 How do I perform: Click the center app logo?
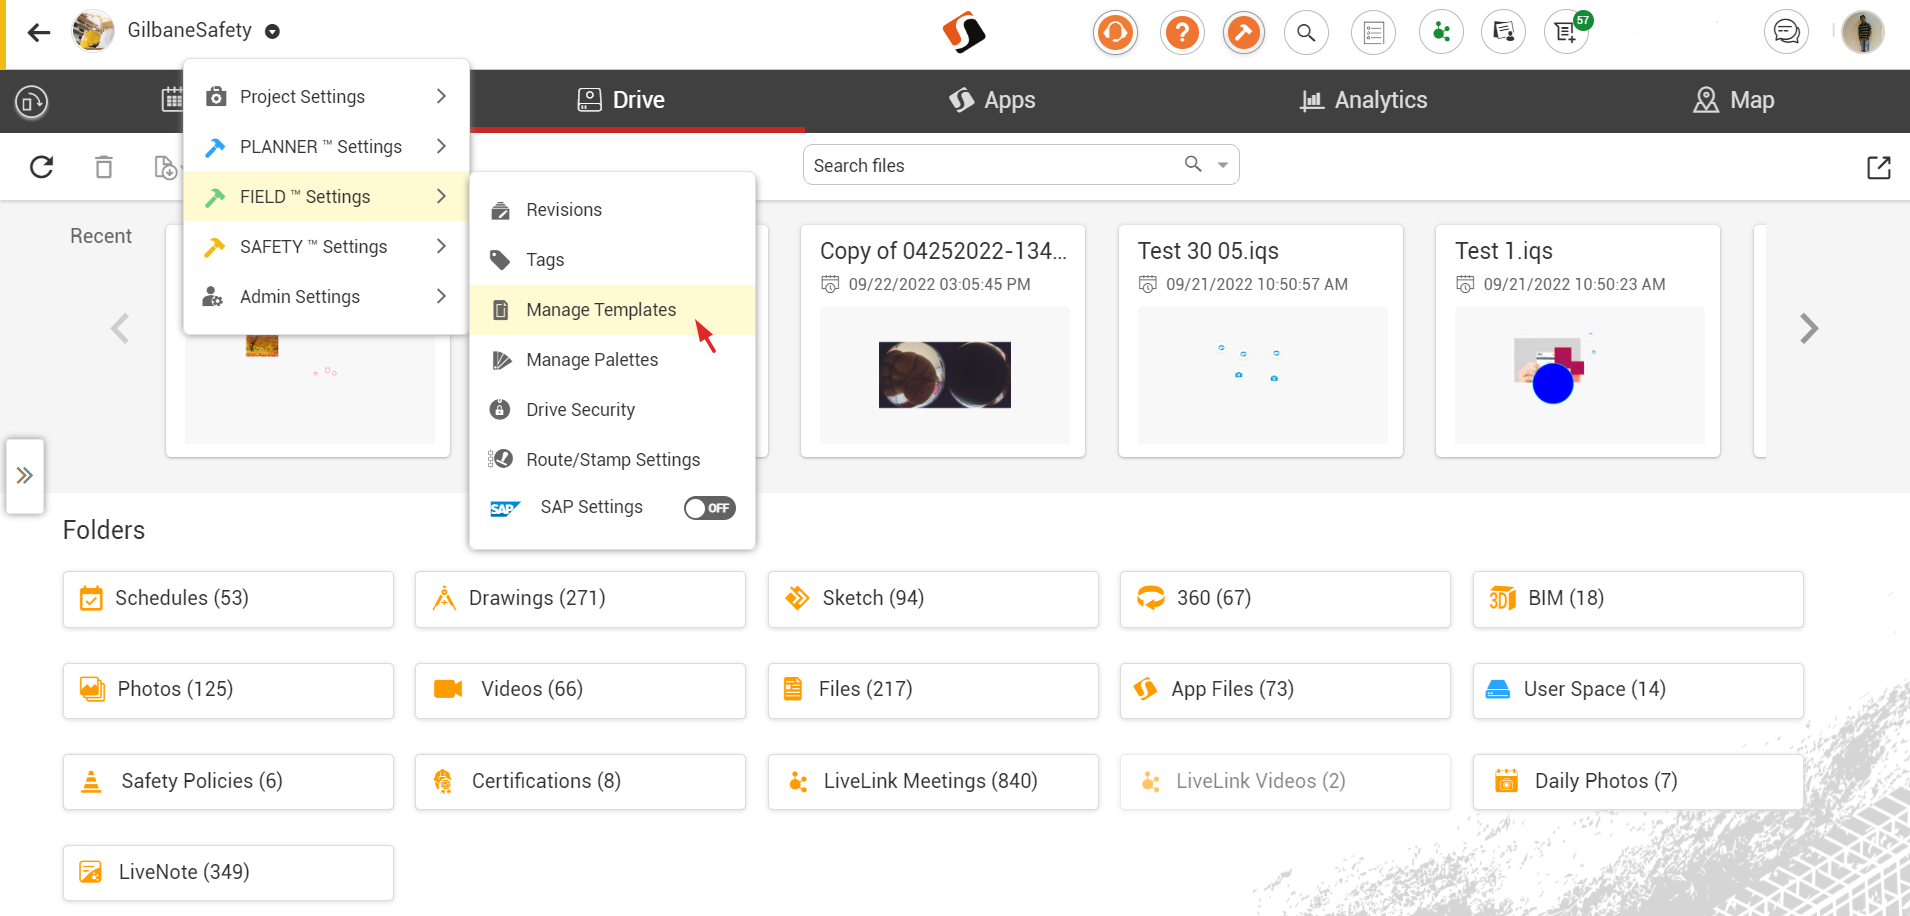click(964, 33)
